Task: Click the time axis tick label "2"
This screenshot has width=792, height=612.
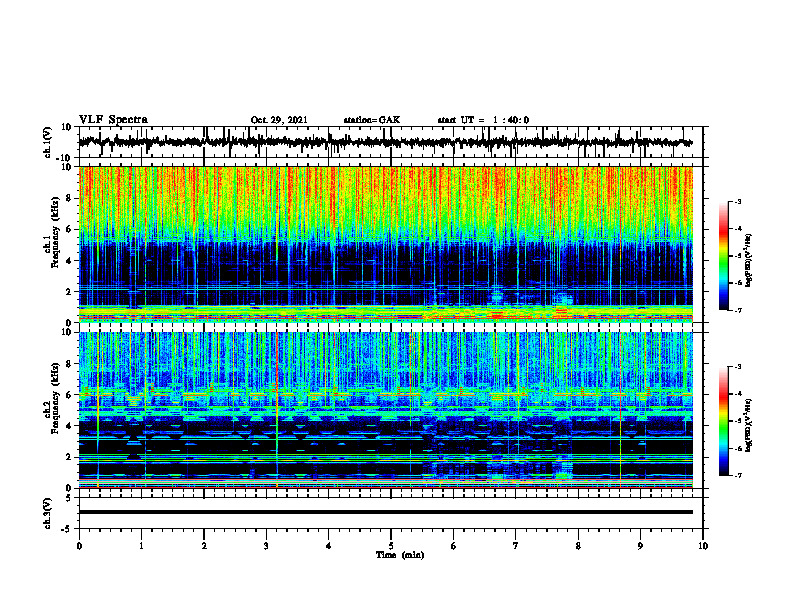Action: [x=204, y=546]
